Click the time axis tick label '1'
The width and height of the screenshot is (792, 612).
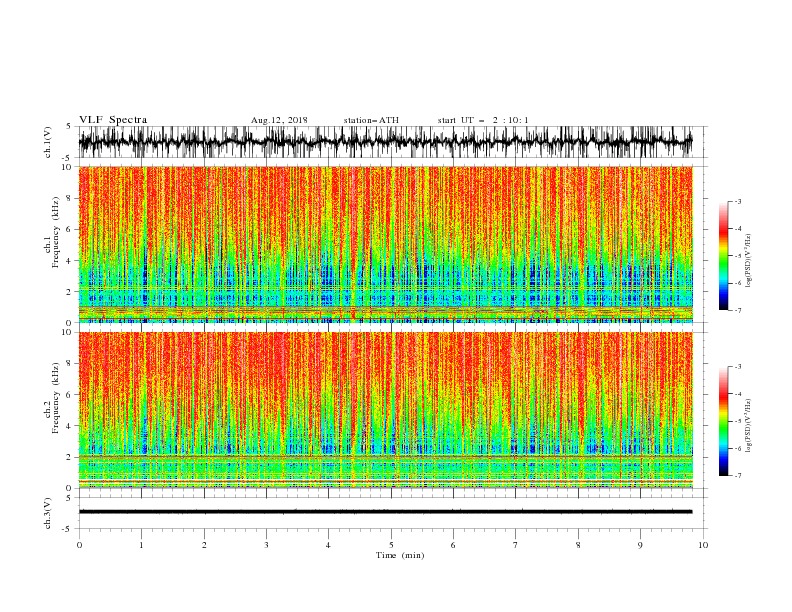pos(141,545)
